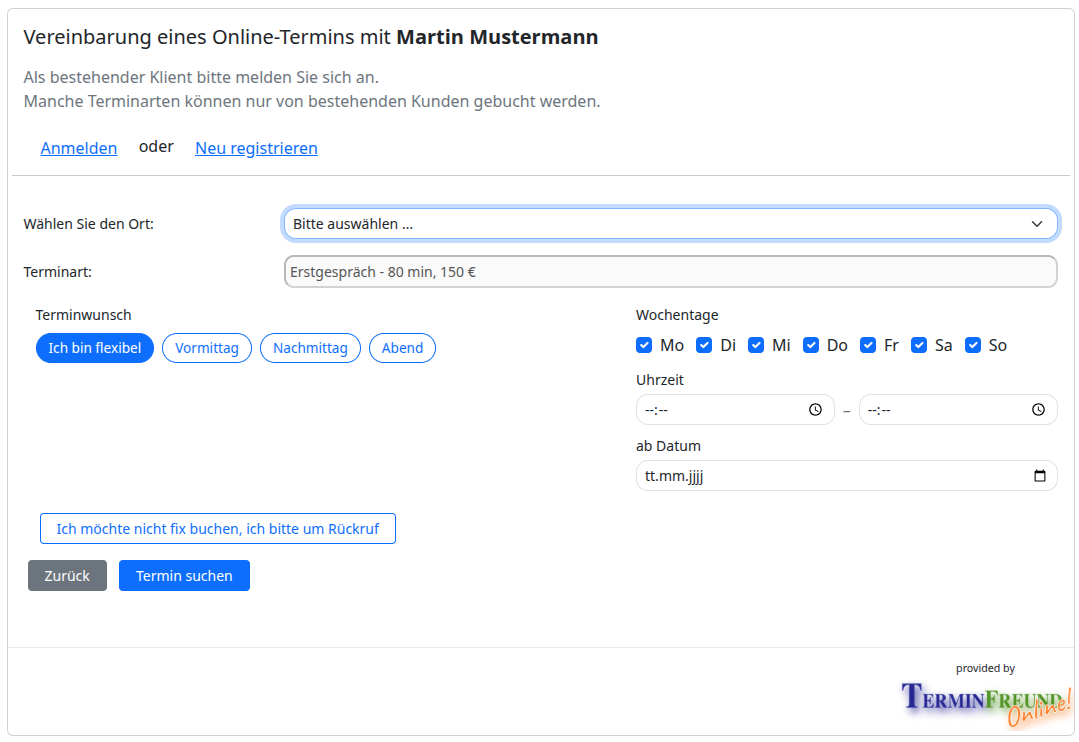Open the calendar picker for ab Datum

coord(1040,476)
